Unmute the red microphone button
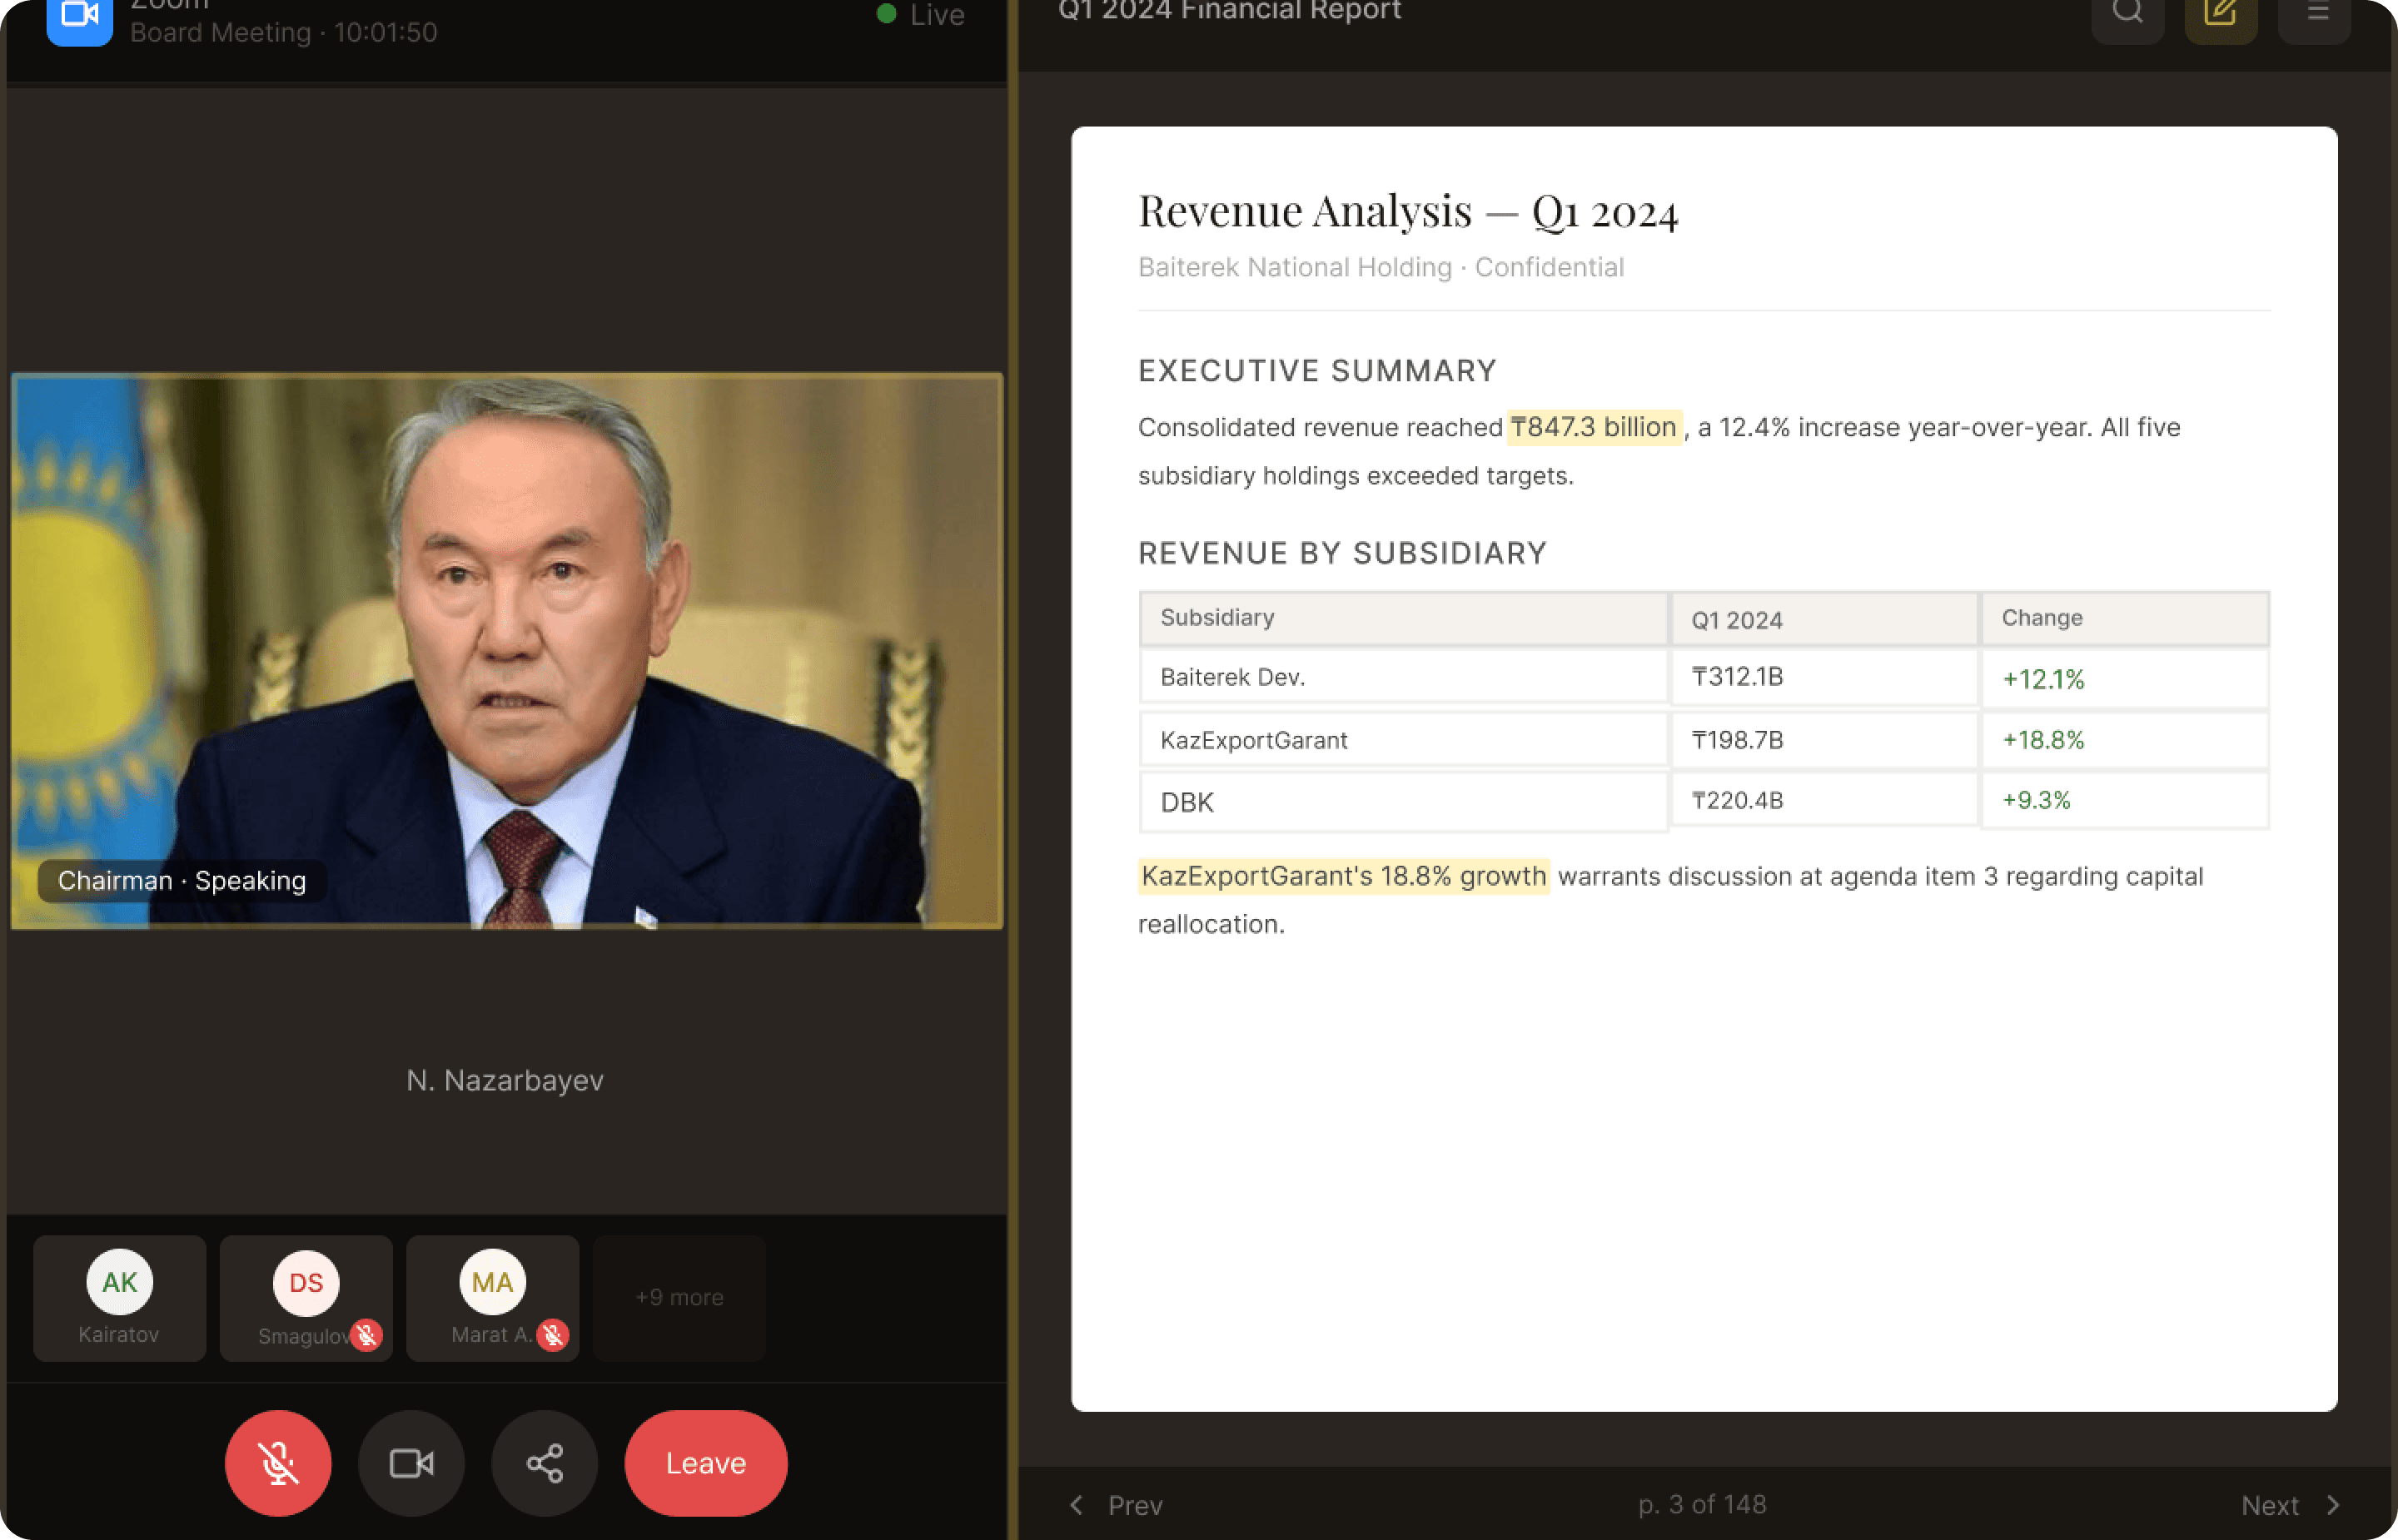Screen dimensions: 2398x1540 (x=278, y=1463)
